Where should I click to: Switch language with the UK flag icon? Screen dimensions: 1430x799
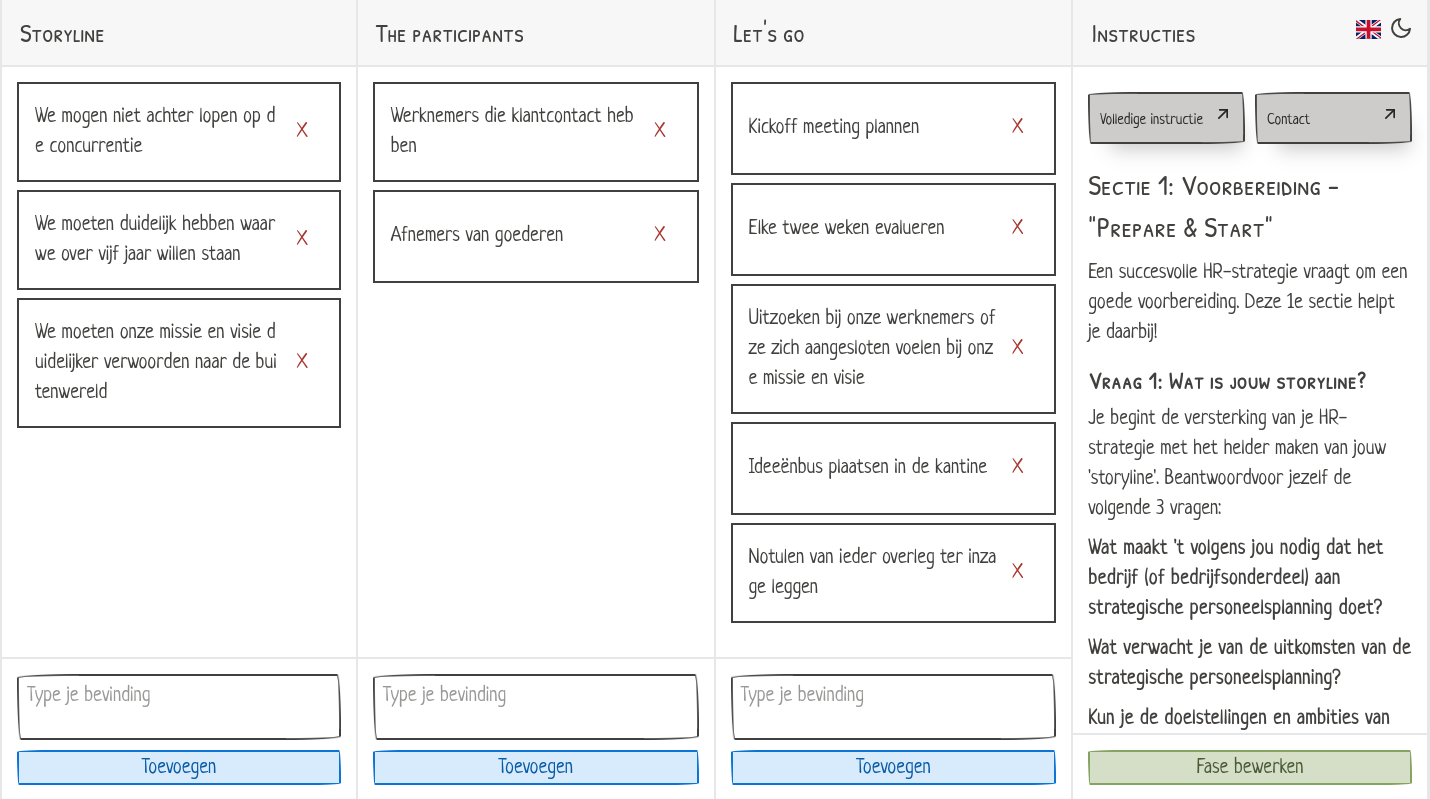tap(1368, 29)
